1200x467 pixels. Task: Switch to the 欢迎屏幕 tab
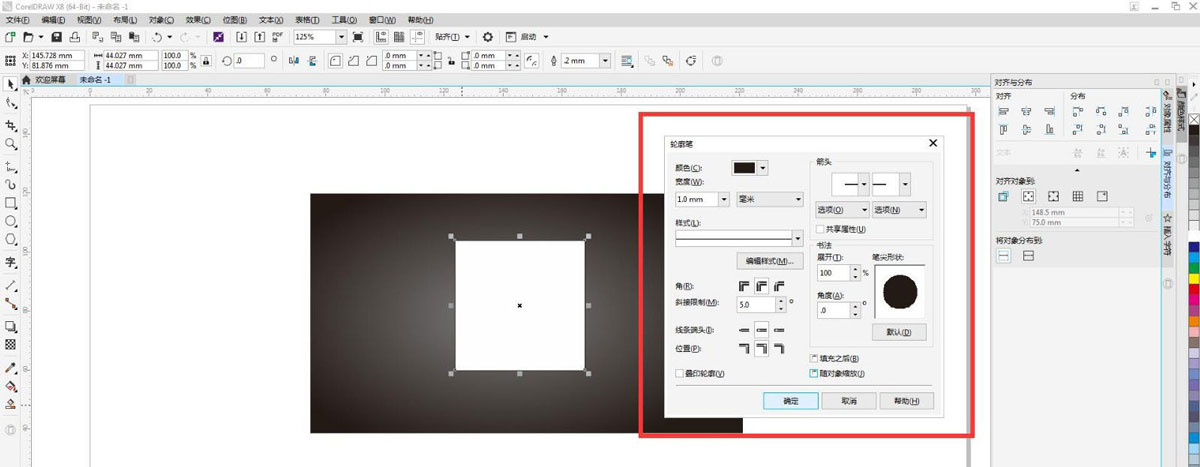[x=44, y=79]
